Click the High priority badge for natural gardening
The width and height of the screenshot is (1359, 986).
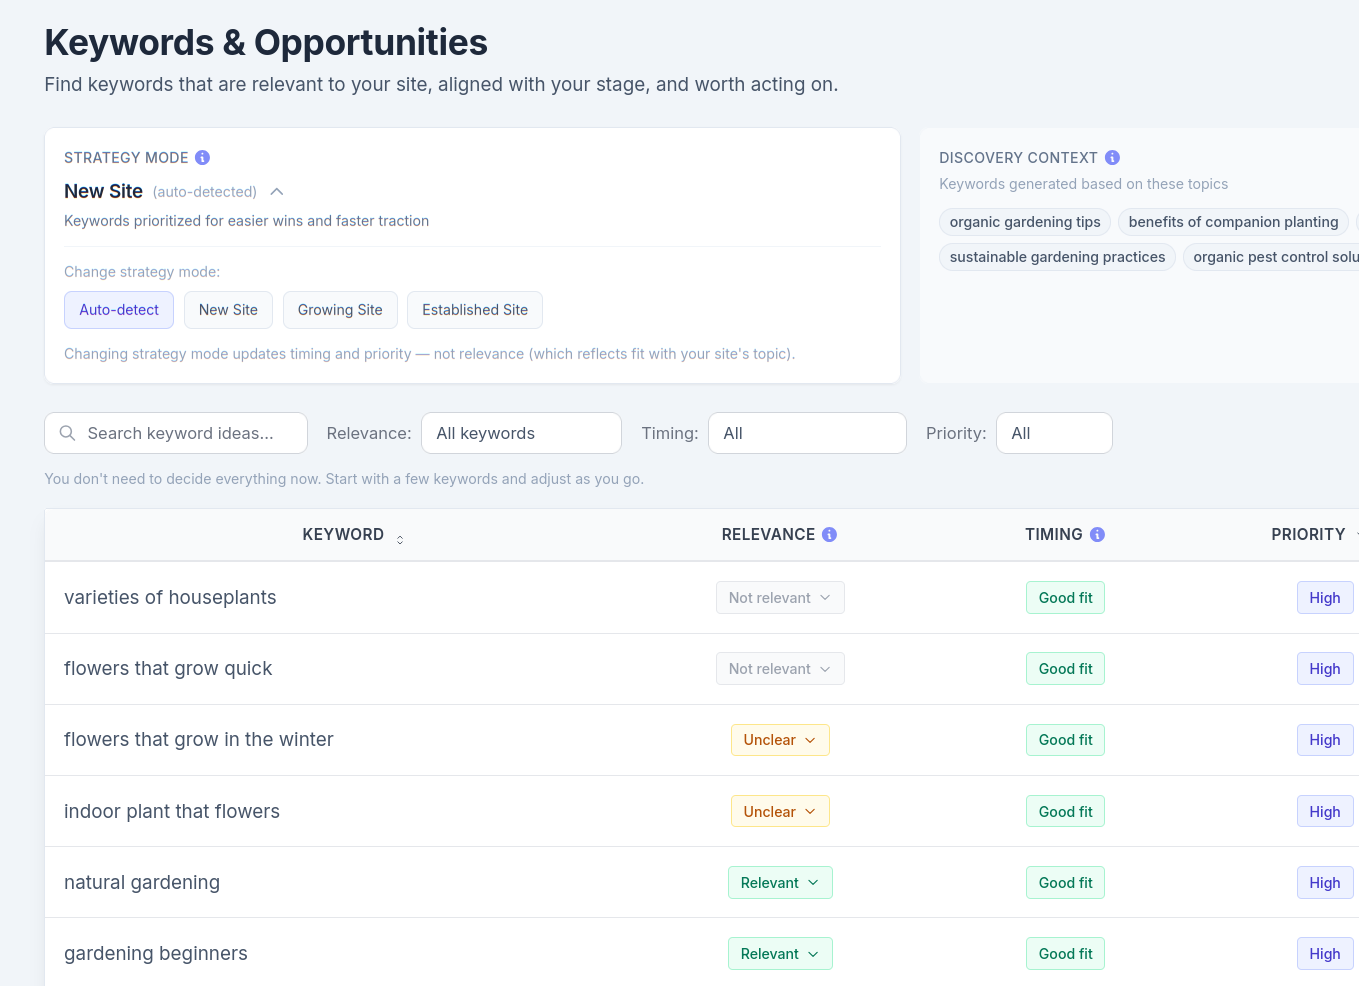1325,882
